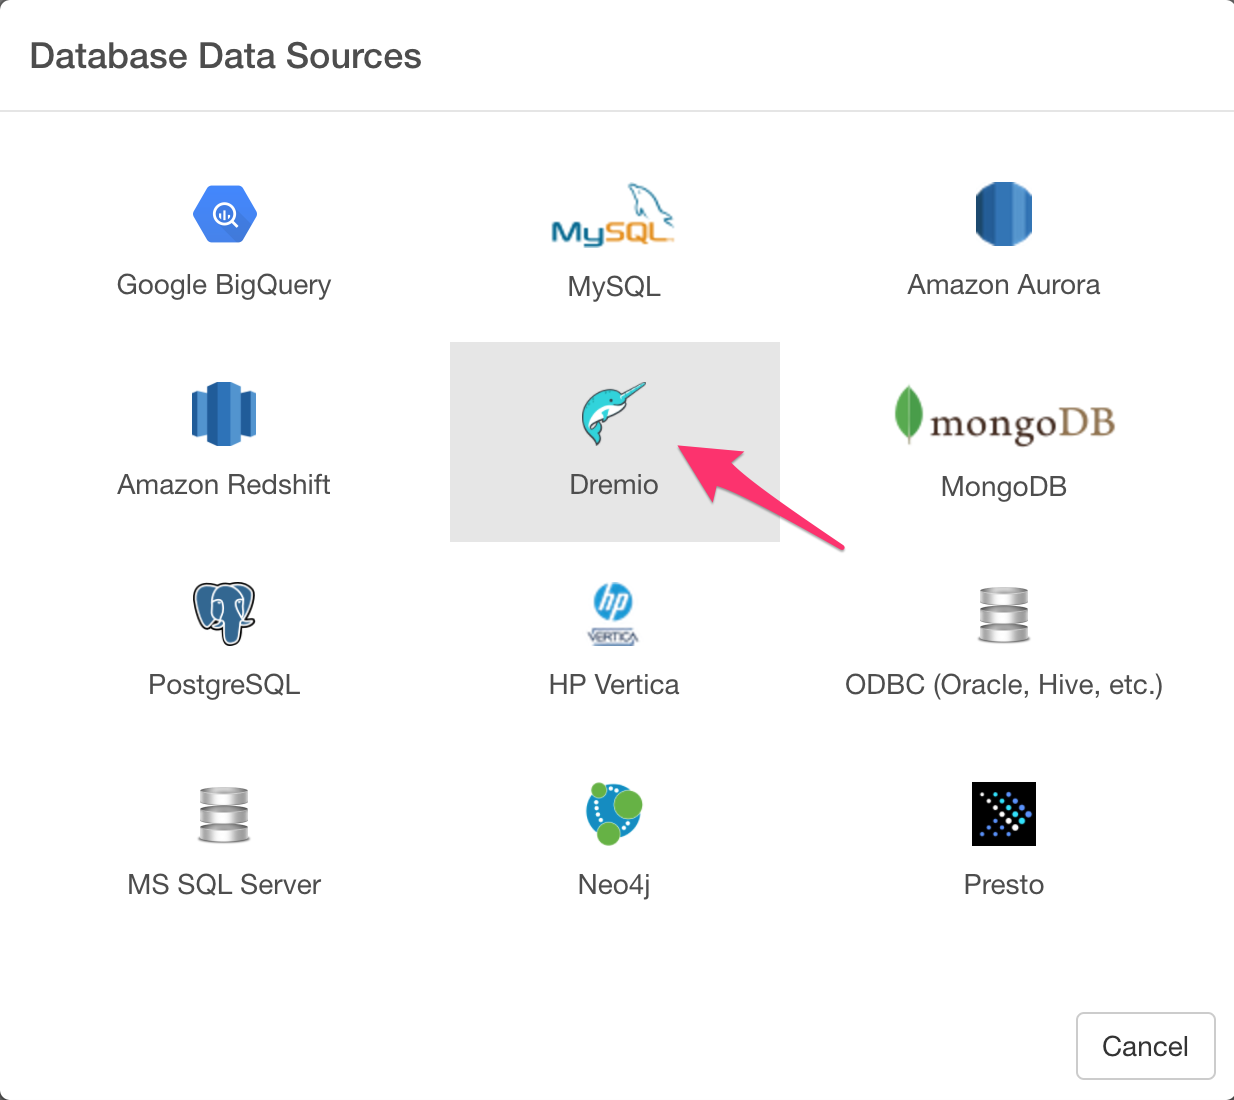Click the MongoDB leaf logo

[x=908, y=417]
